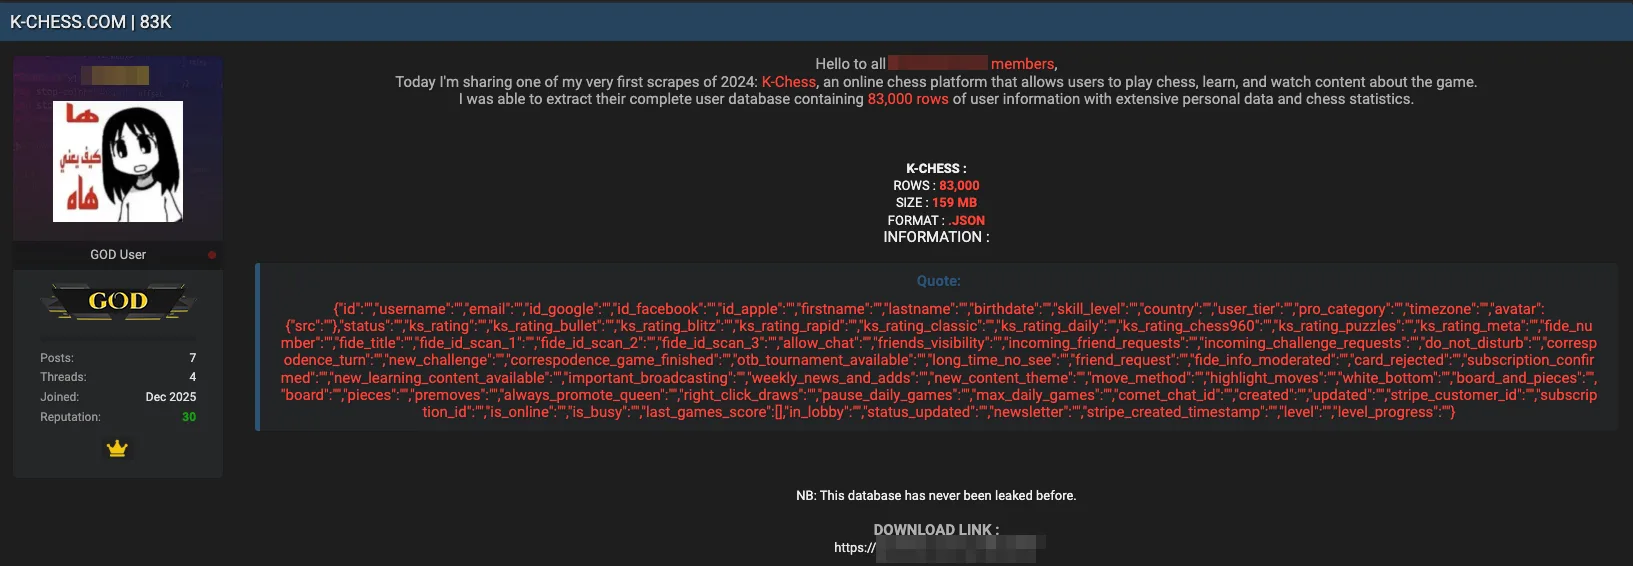Click '83,000 rows' highlighted text
1633x566 pixels.
[908, 99]
